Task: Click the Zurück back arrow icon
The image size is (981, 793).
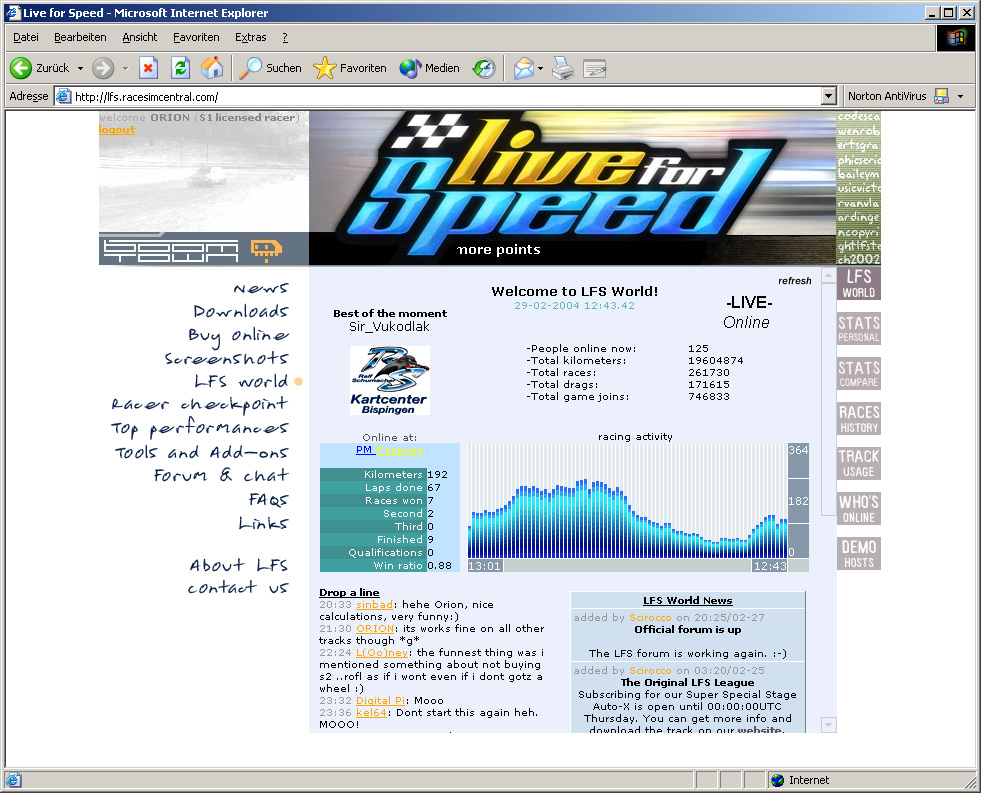Action: click(x=21, y=68)
